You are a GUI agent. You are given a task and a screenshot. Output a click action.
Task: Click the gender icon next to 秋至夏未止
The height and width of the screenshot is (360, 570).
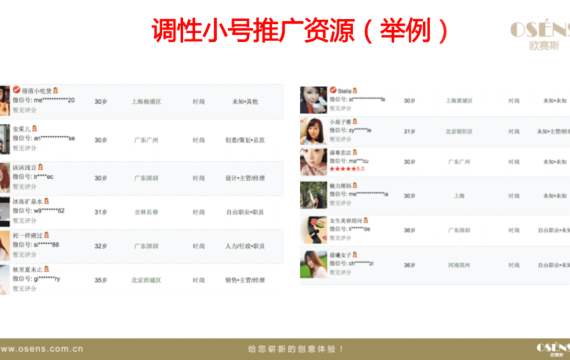point(47,269)
